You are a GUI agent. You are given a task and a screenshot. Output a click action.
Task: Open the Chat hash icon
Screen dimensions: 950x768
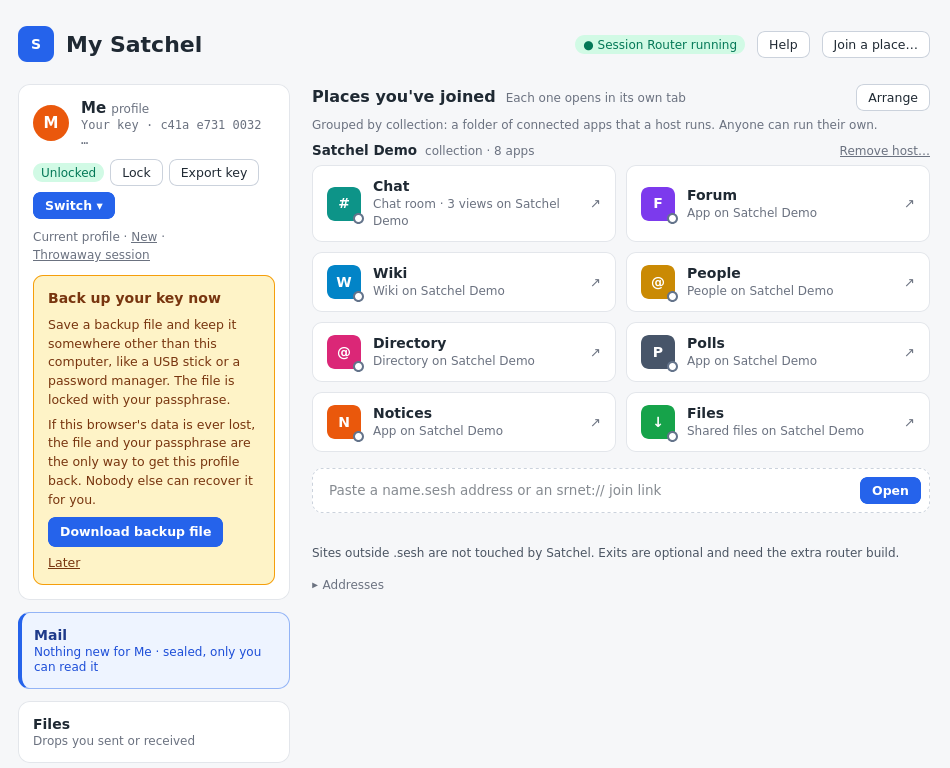(x=344, y=204)
